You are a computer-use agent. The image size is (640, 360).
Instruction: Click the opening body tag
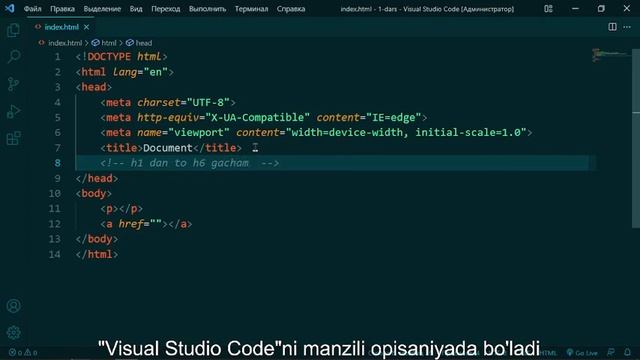point(93,193)
